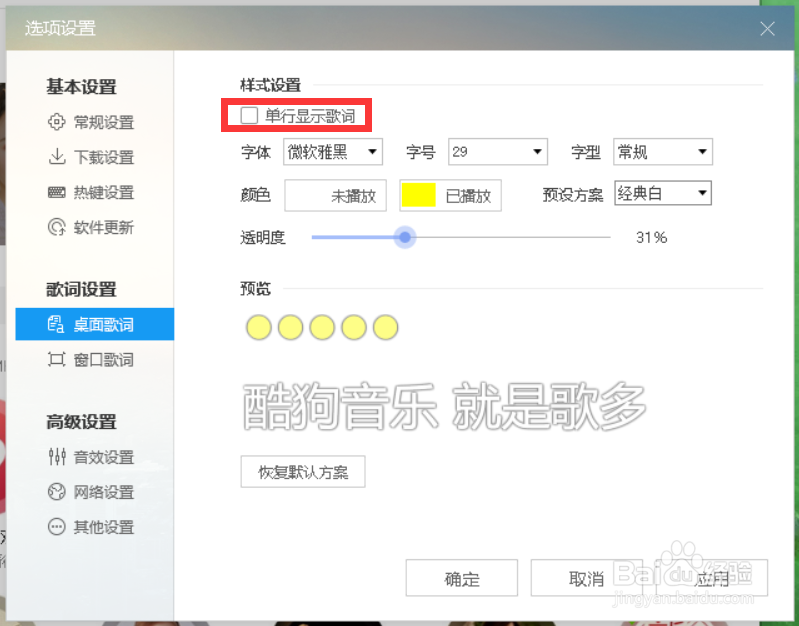This screenshot has height=626, width=799.
Task: Pick the 未播放 lyric color
Action: [x=335, y=195]
